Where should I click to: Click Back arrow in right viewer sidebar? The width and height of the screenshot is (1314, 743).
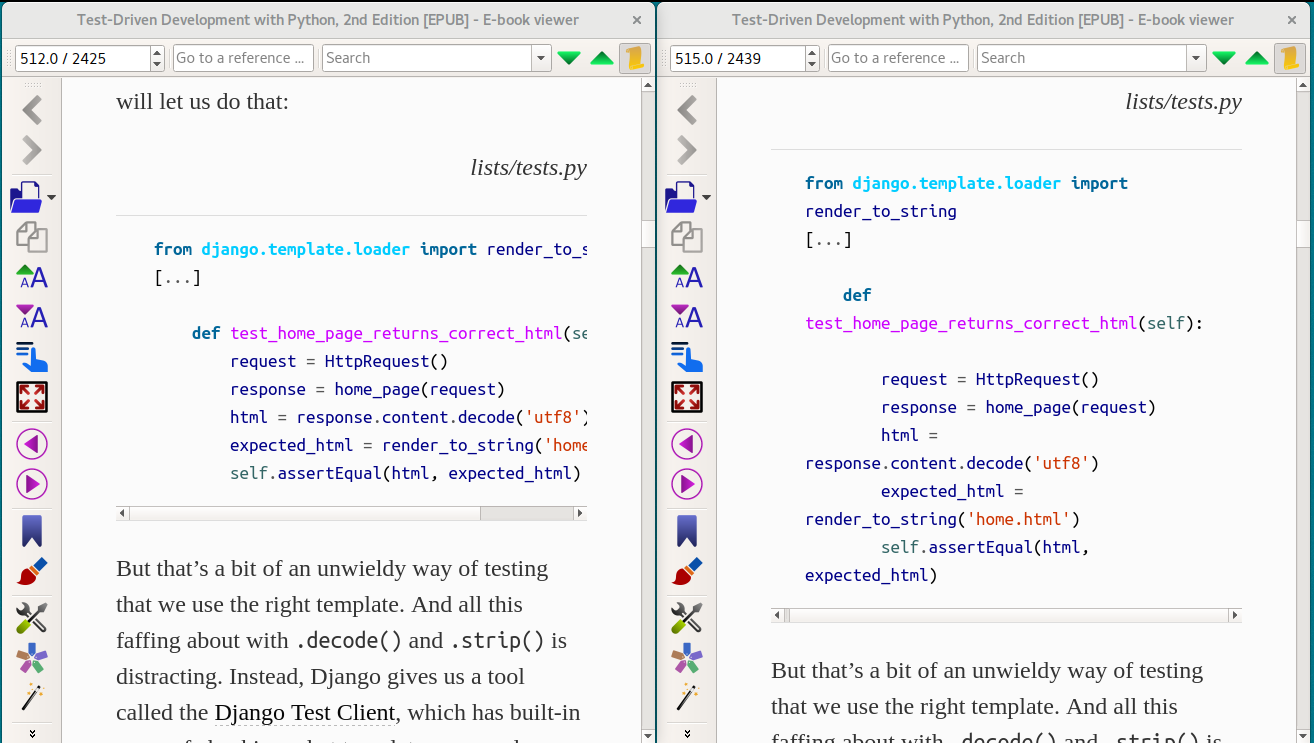pyautogui.click(x=687, y=110)
